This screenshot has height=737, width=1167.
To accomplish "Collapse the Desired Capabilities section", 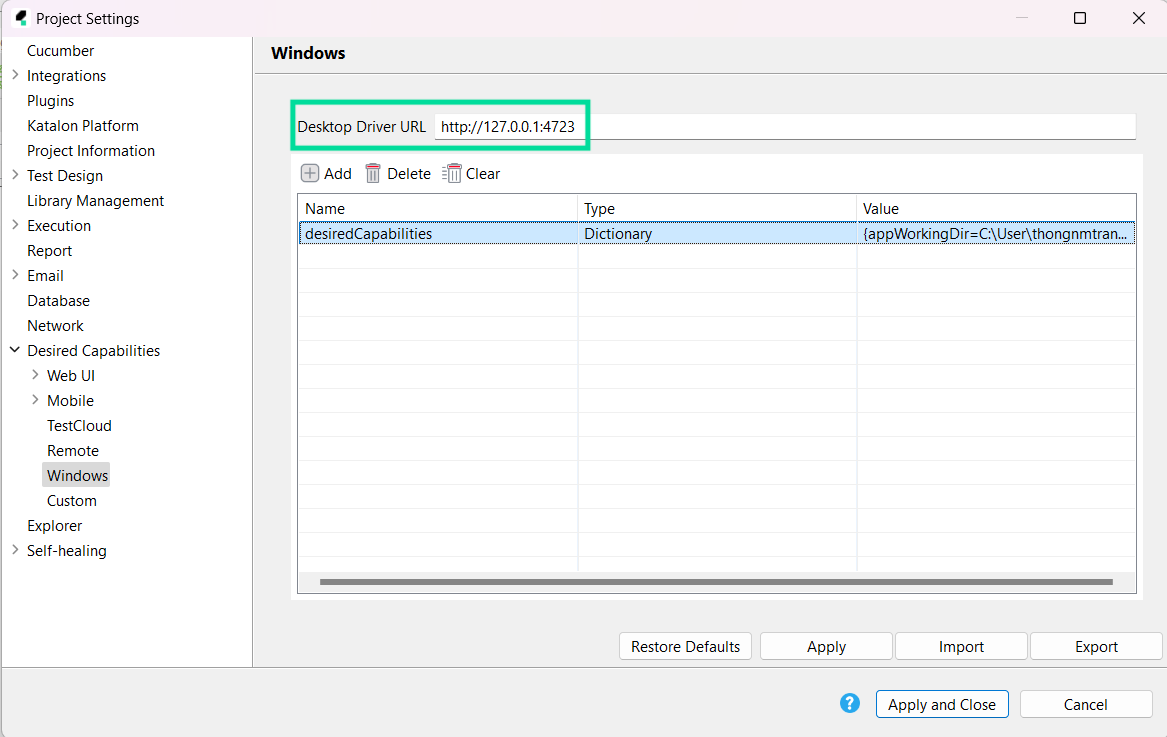I will click(14, 350).
